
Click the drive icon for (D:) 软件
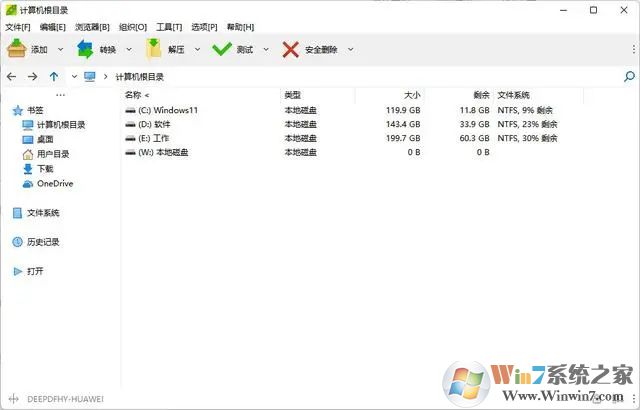click(x=130, y=124)
